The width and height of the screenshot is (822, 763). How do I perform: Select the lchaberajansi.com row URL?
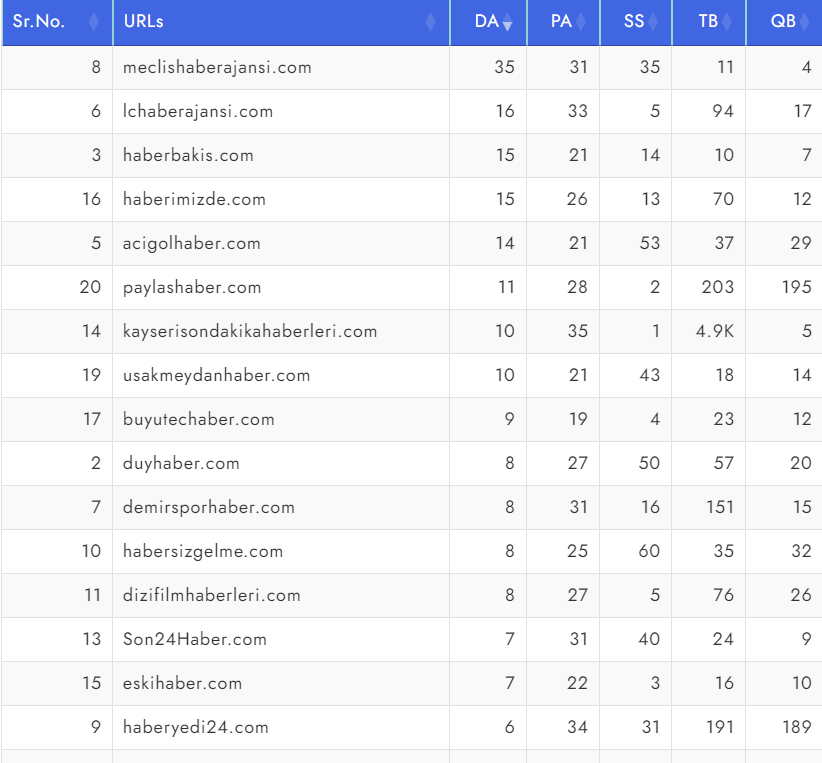click(x=198, y=112)
